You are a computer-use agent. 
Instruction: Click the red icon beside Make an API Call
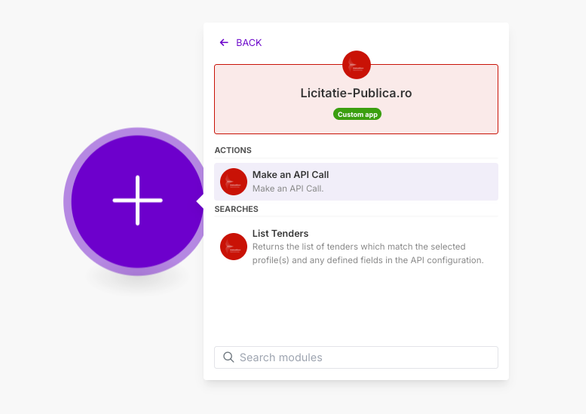point(234,182)
